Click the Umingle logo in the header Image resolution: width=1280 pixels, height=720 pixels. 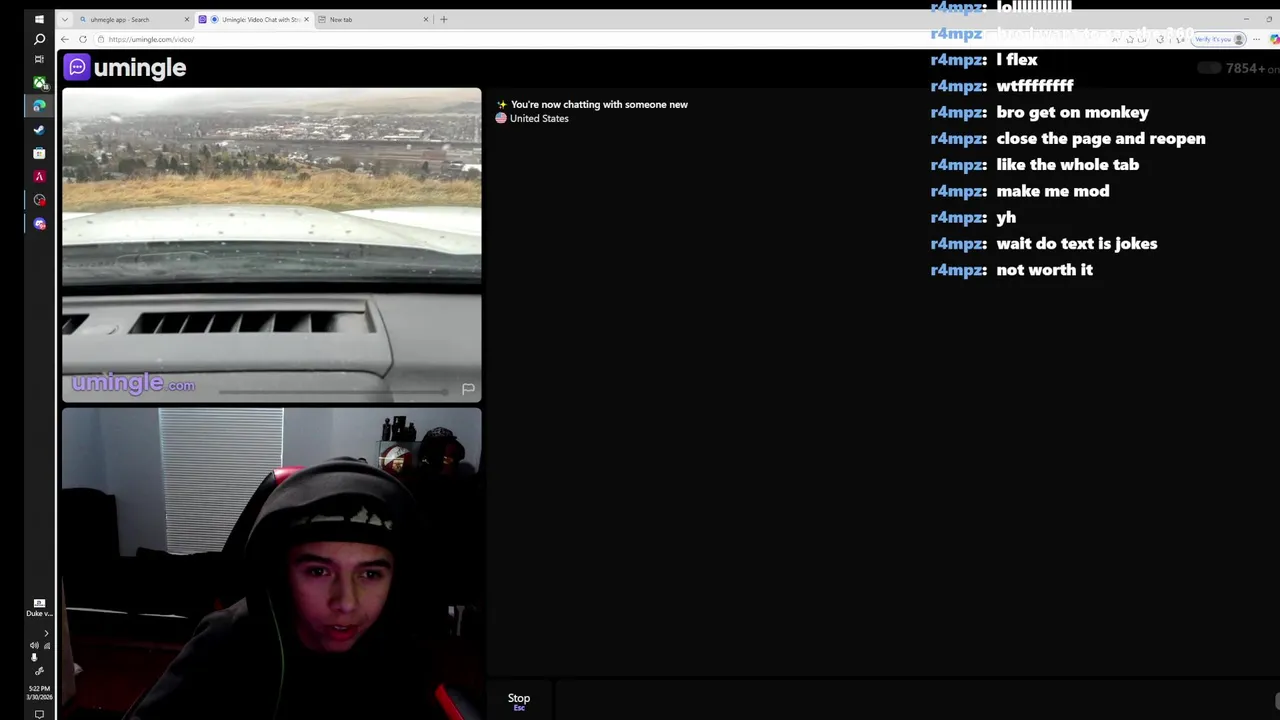point(125,67)
